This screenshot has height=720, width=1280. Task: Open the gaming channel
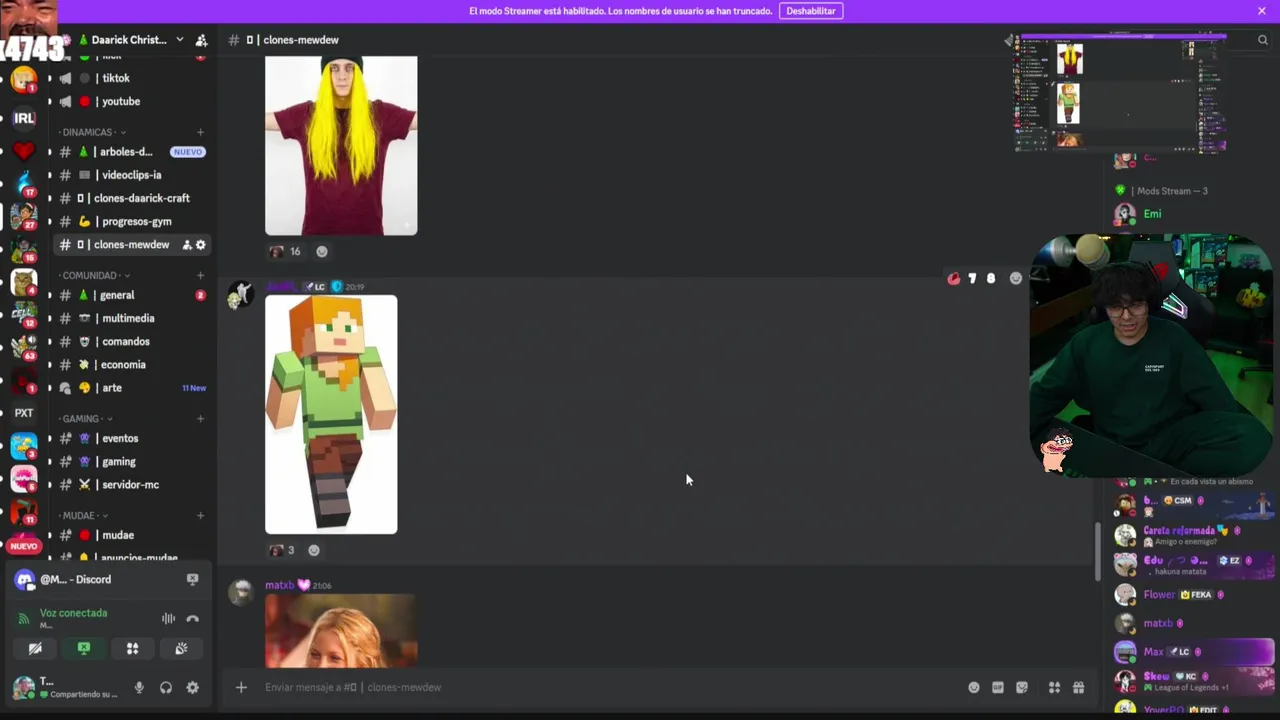click(130, 461)
